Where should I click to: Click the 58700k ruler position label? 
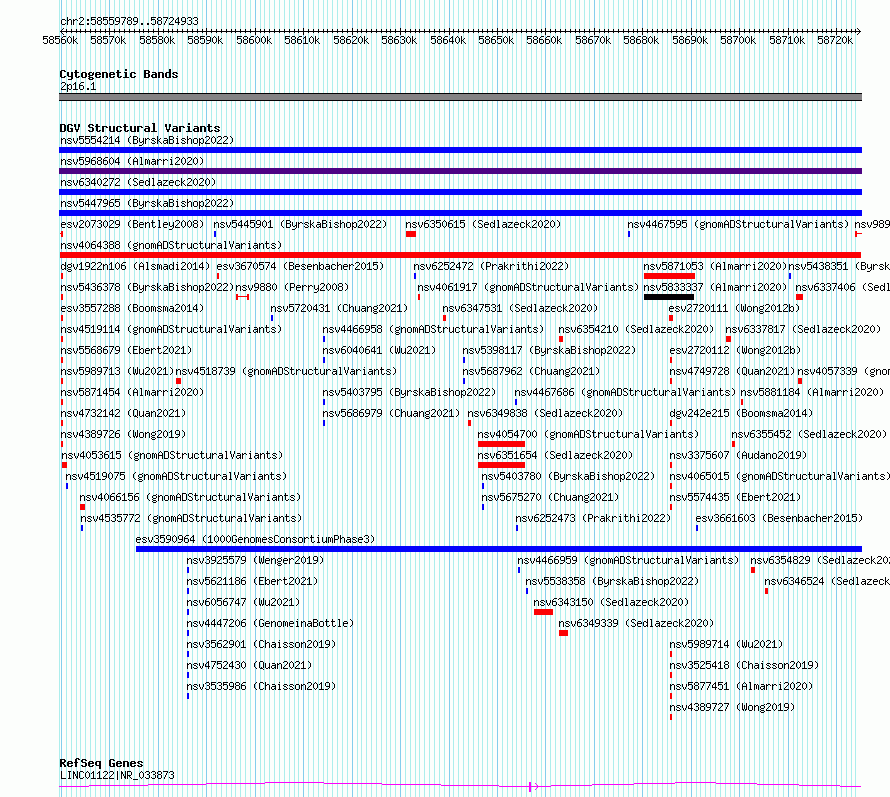coord(738,40)
